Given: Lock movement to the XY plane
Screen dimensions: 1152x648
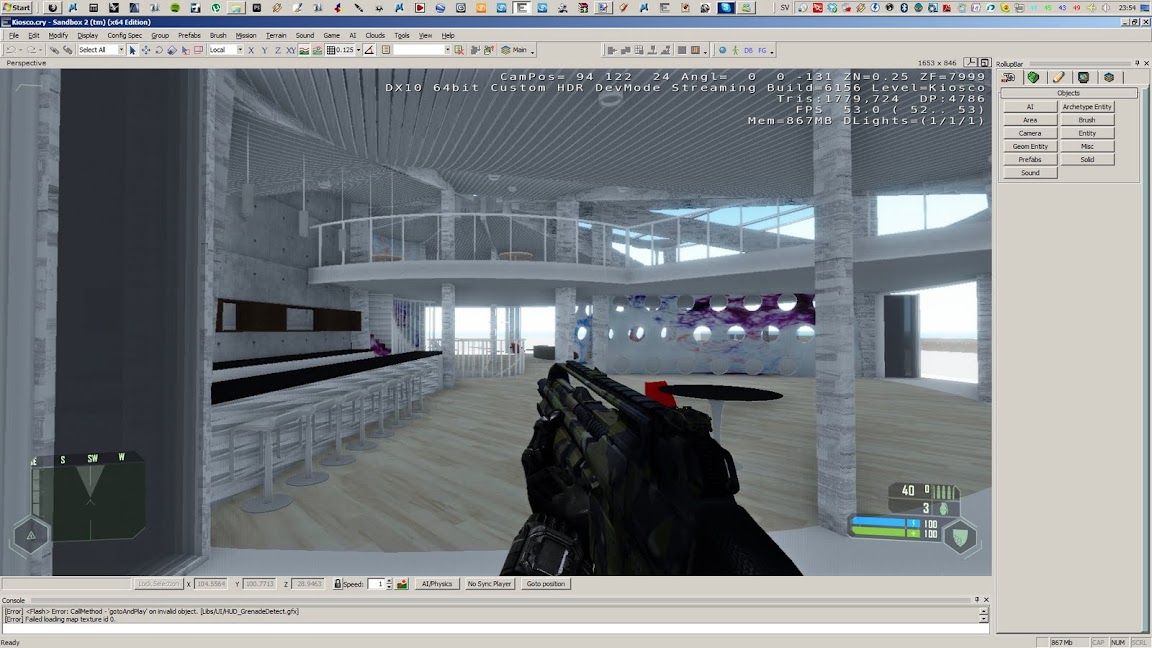Looking at the screenshot, I should [291, 50].
